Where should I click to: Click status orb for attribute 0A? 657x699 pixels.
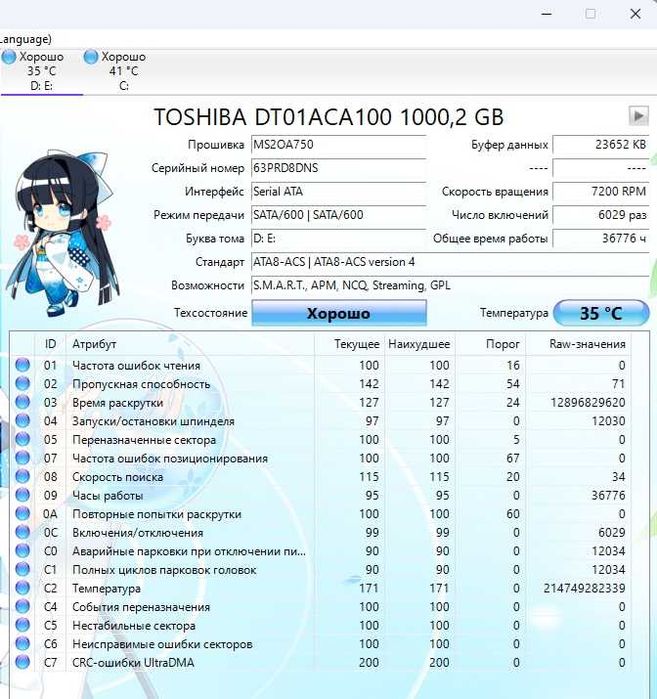(x=23, y=514)
